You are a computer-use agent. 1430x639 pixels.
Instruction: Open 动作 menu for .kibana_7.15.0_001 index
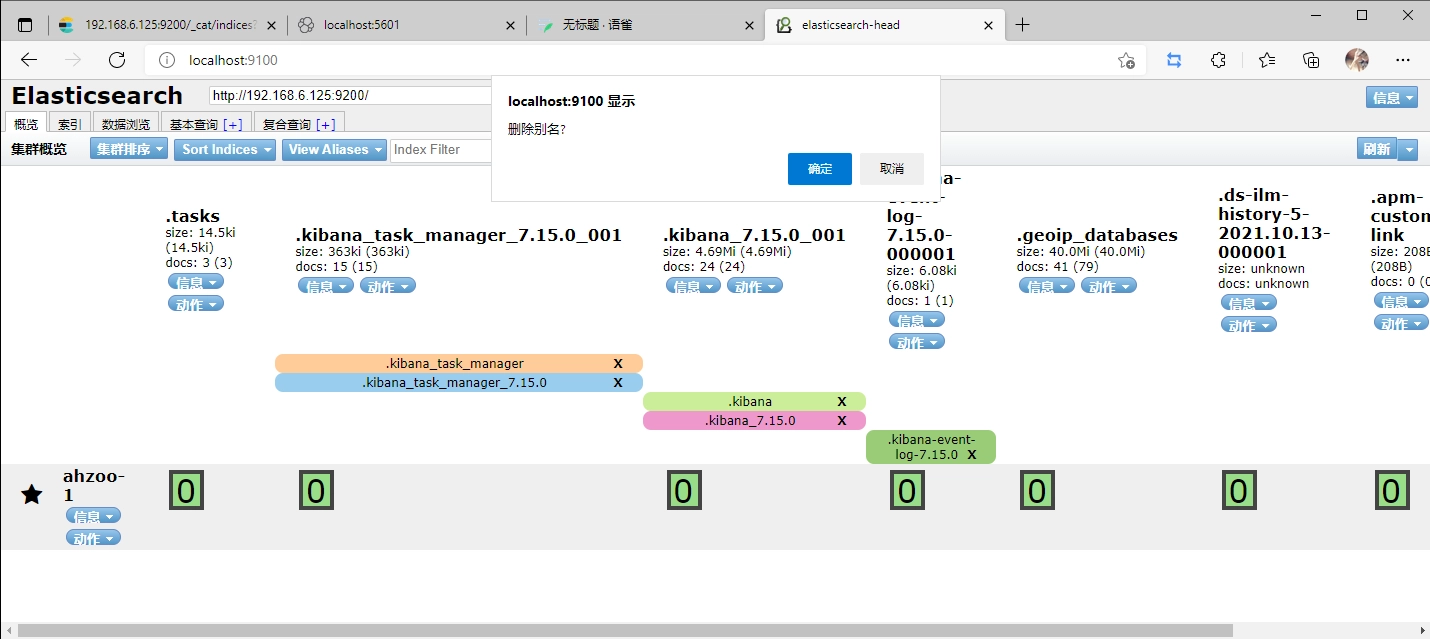point(755,286)
